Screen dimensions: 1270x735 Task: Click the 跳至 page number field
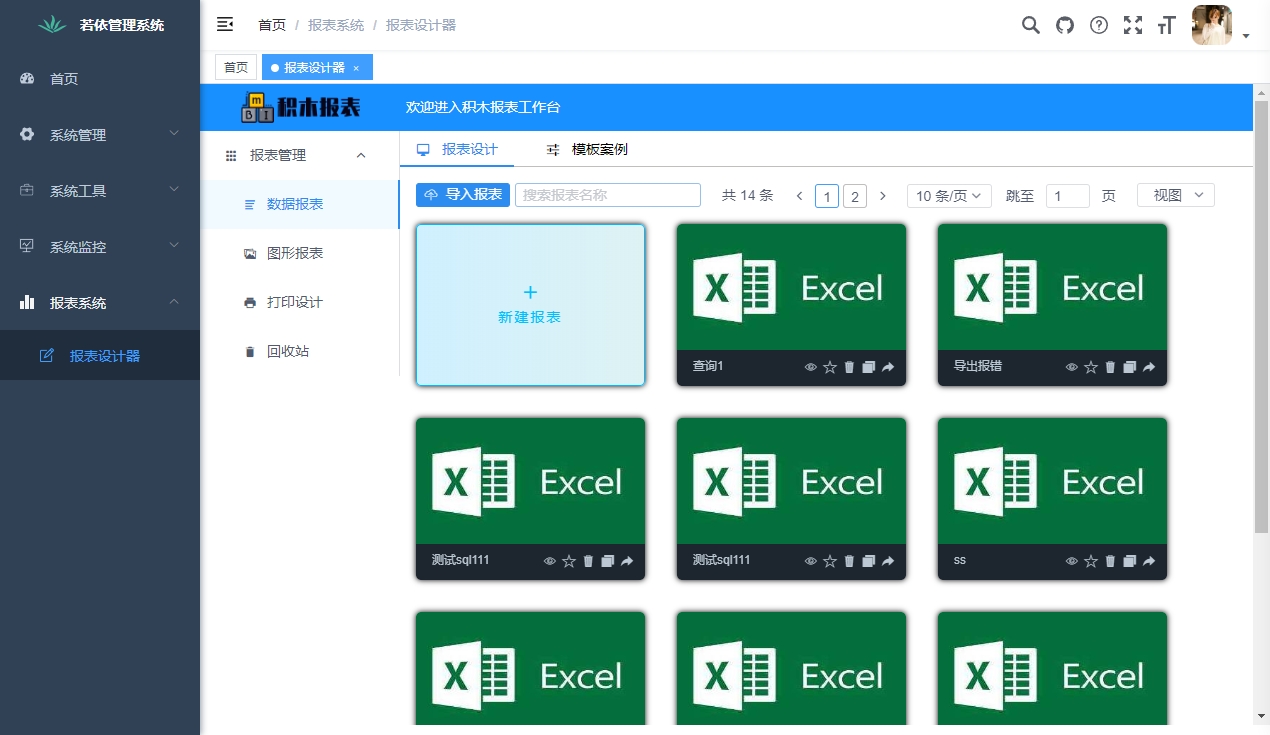(x=1068, y=196)
